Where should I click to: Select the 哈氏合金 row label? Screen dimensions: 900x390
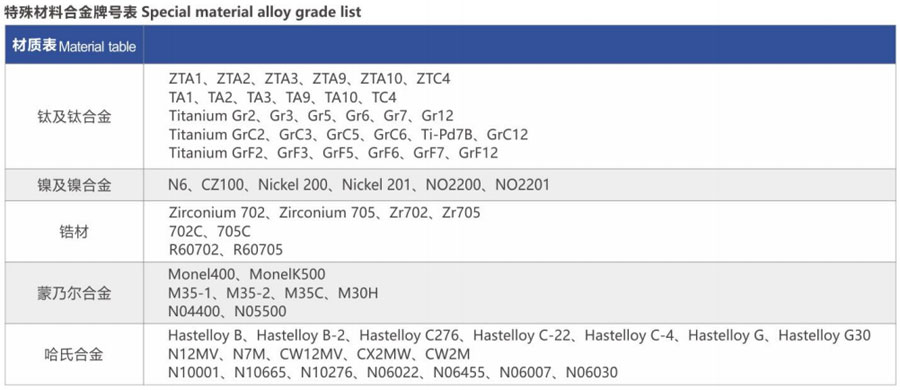click(x=74, y=354)
